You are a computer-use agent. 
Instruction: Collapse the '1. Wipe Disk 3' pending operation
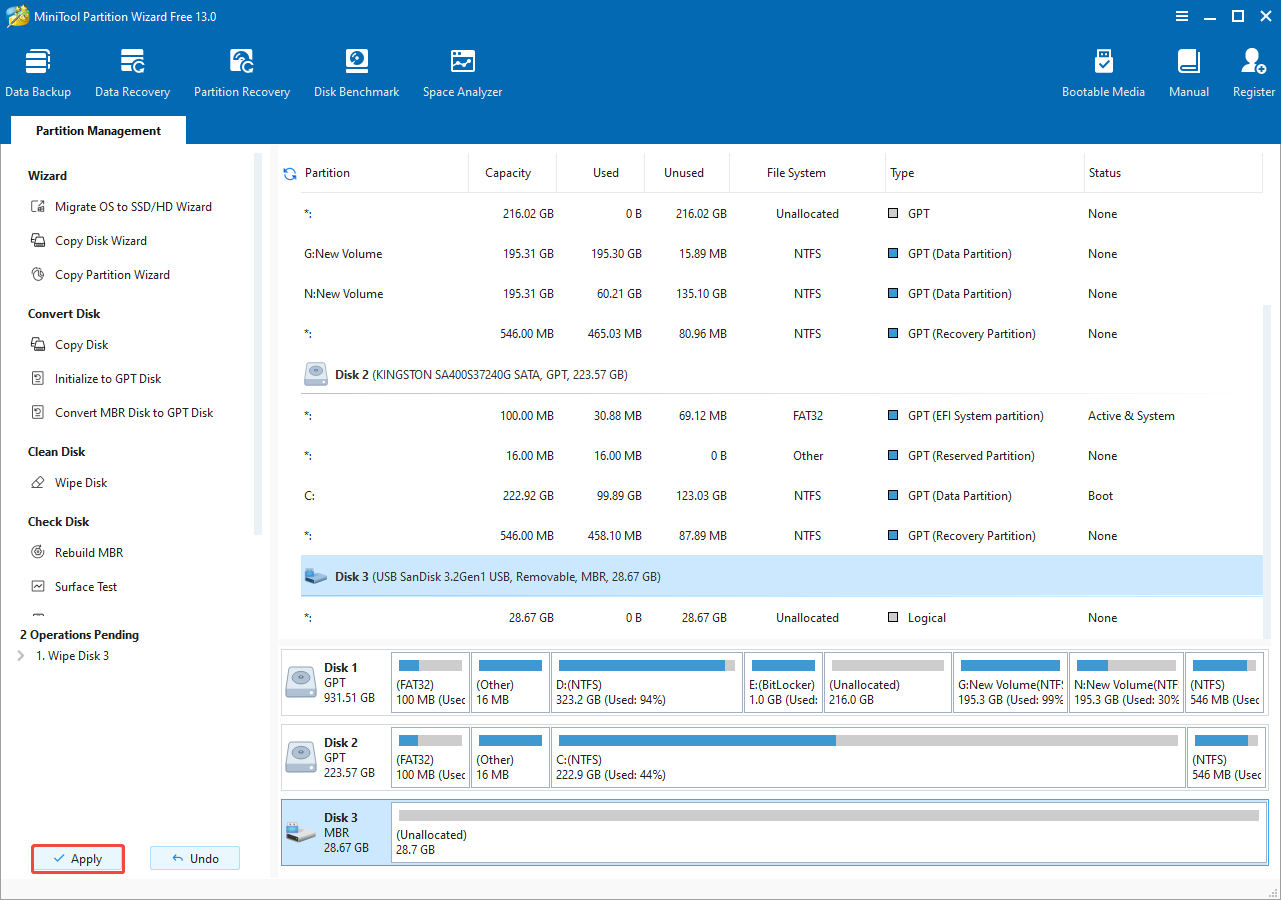[x=20, y=655]
